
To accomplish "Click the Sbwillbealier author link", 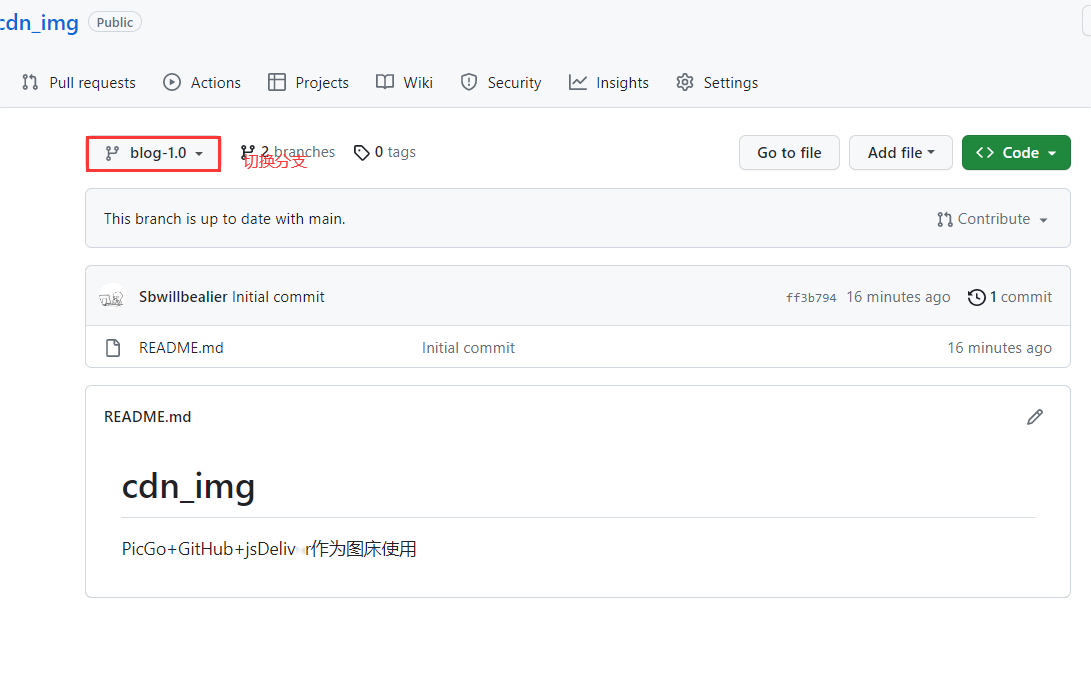I will click(183, 296).
